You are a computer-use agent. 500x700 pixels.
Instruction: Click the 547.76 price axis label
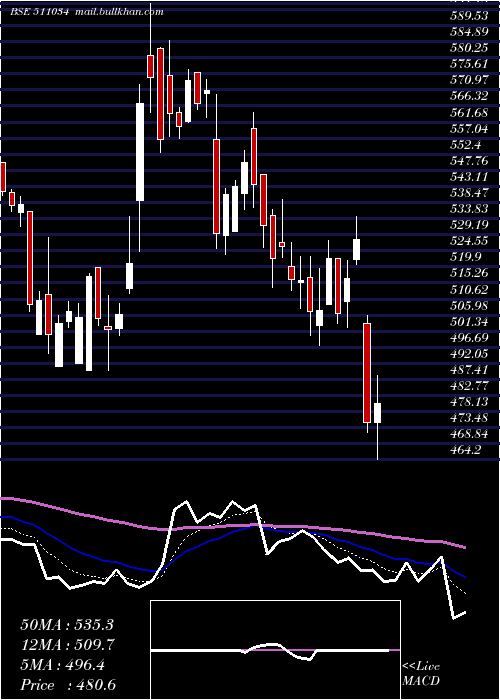click(468, 161)
